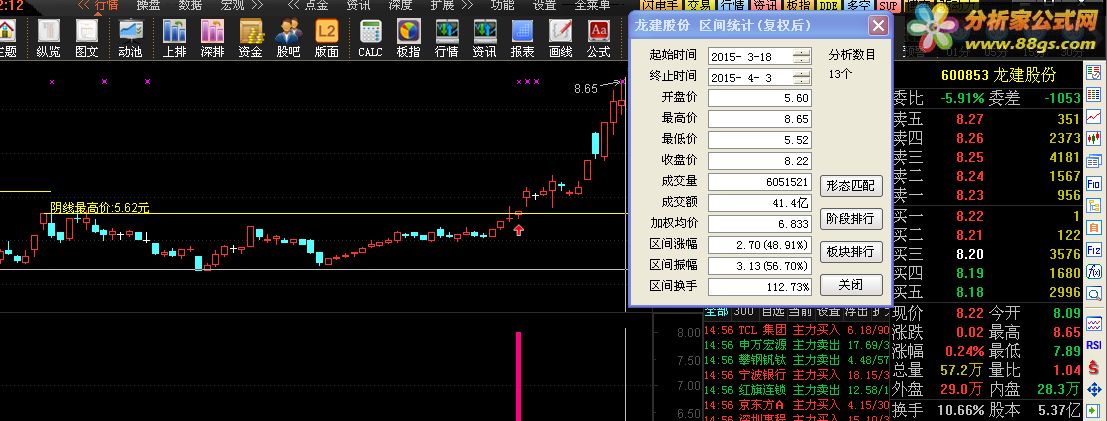Click the red dollar sign sidebar icon
1107x421 pixels.
tap(1094, 367)
